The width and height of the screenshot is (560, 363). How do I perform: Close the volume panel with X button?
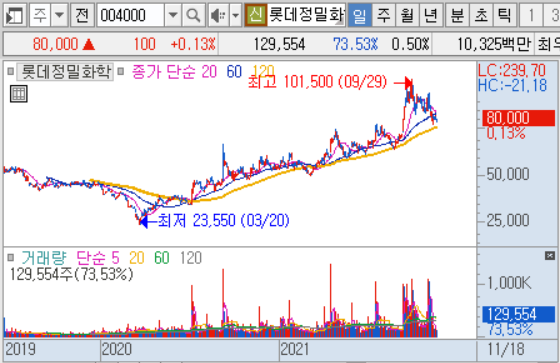[x=550, y=255]
